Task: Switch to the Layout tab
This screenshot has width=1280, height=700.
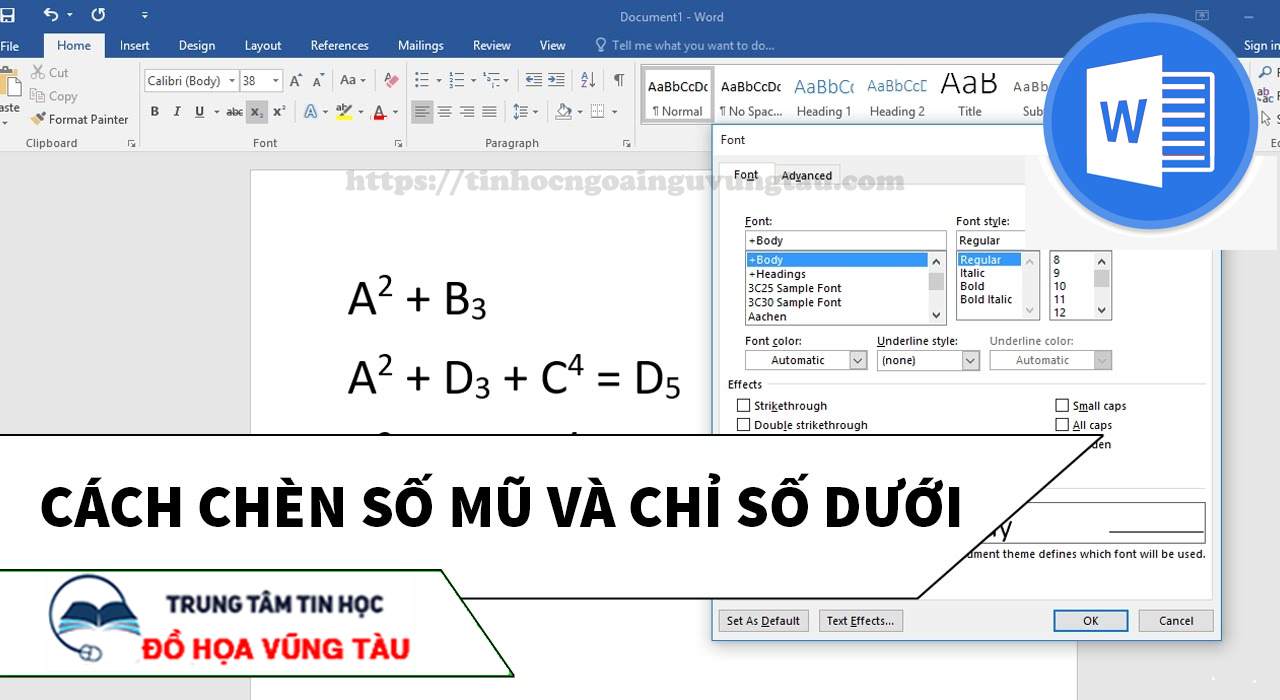Action: point(263,45)
